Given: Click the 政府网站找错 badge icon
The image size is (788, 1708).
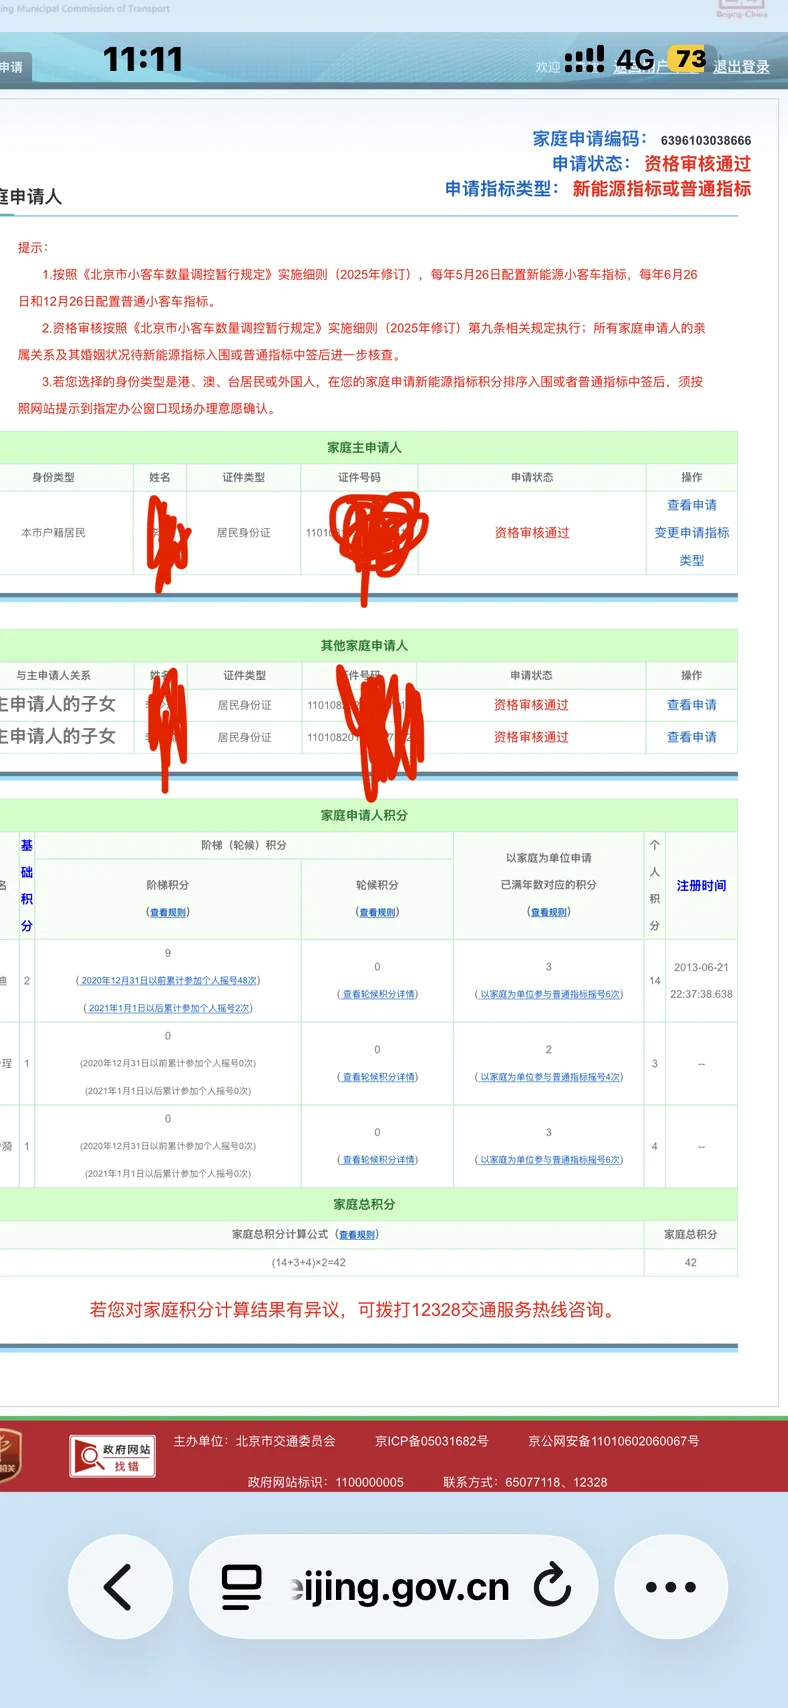Looking at the screenshot, I should [x=112, y=1456].
